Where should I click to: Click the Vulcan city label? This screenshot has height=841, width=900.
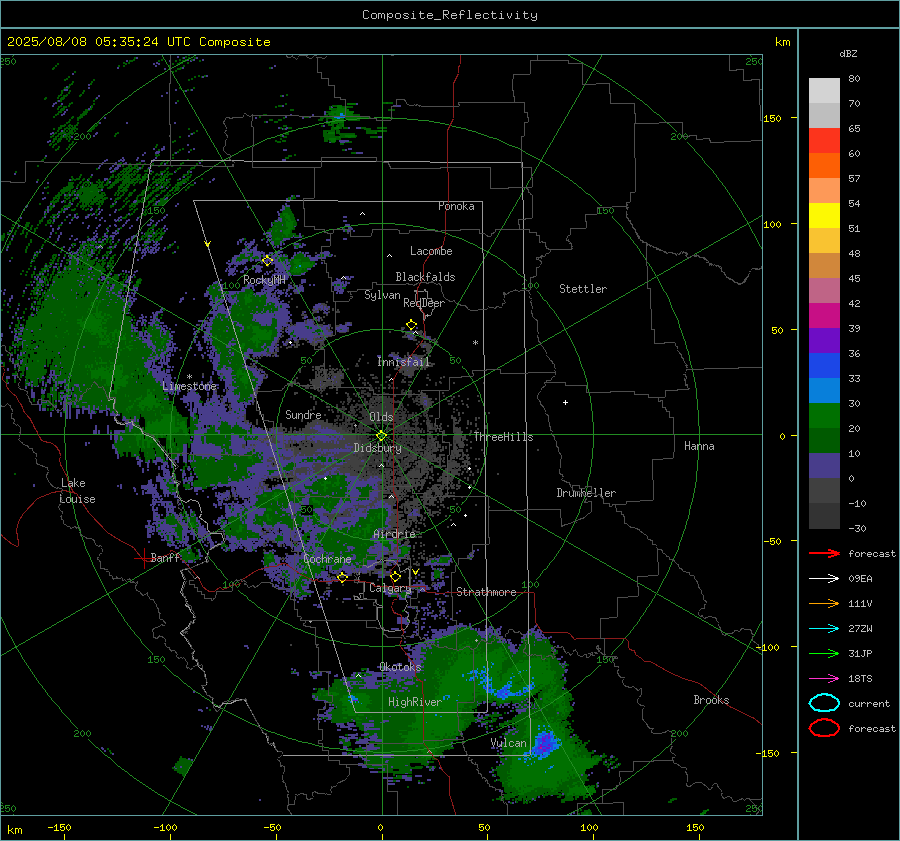click(x=508, y=743)
